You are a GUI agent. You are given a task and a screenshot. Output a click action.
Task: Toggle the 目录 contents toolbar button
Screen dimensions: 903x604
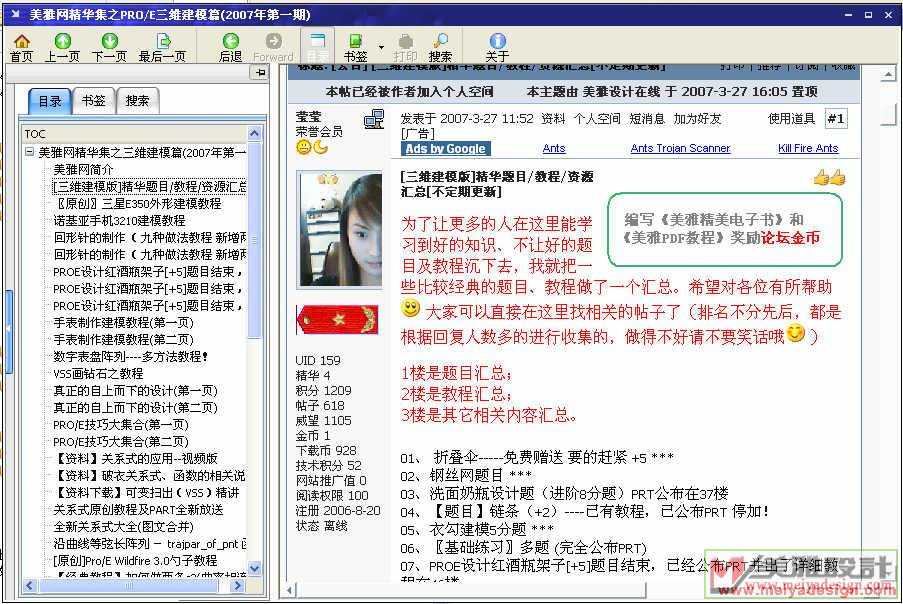[317, 46]
